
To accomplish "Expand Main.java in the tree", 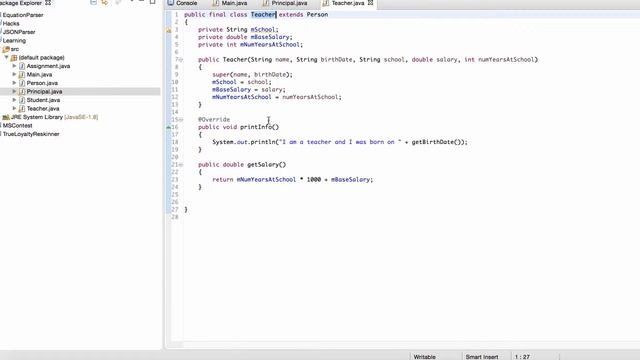I will pyautogui.click(x=14, y=74).
